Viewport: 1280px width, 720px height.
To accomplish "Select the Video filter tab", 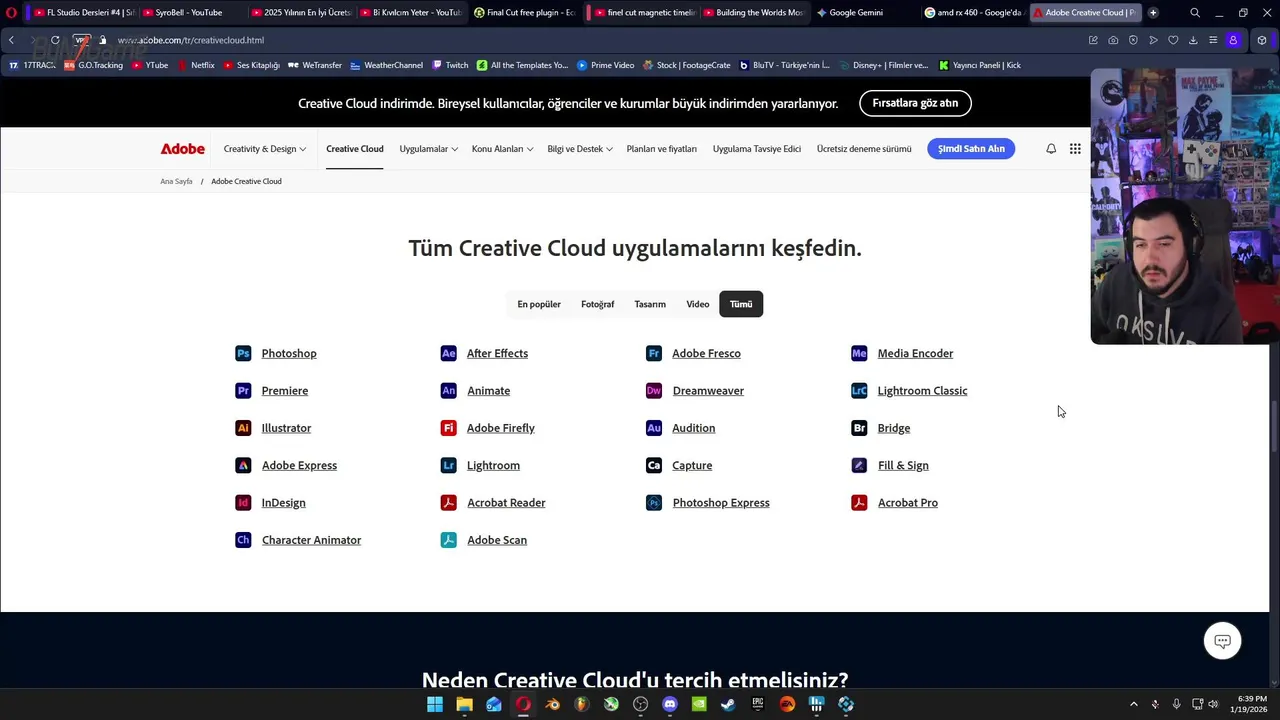I will coord(698,304).
